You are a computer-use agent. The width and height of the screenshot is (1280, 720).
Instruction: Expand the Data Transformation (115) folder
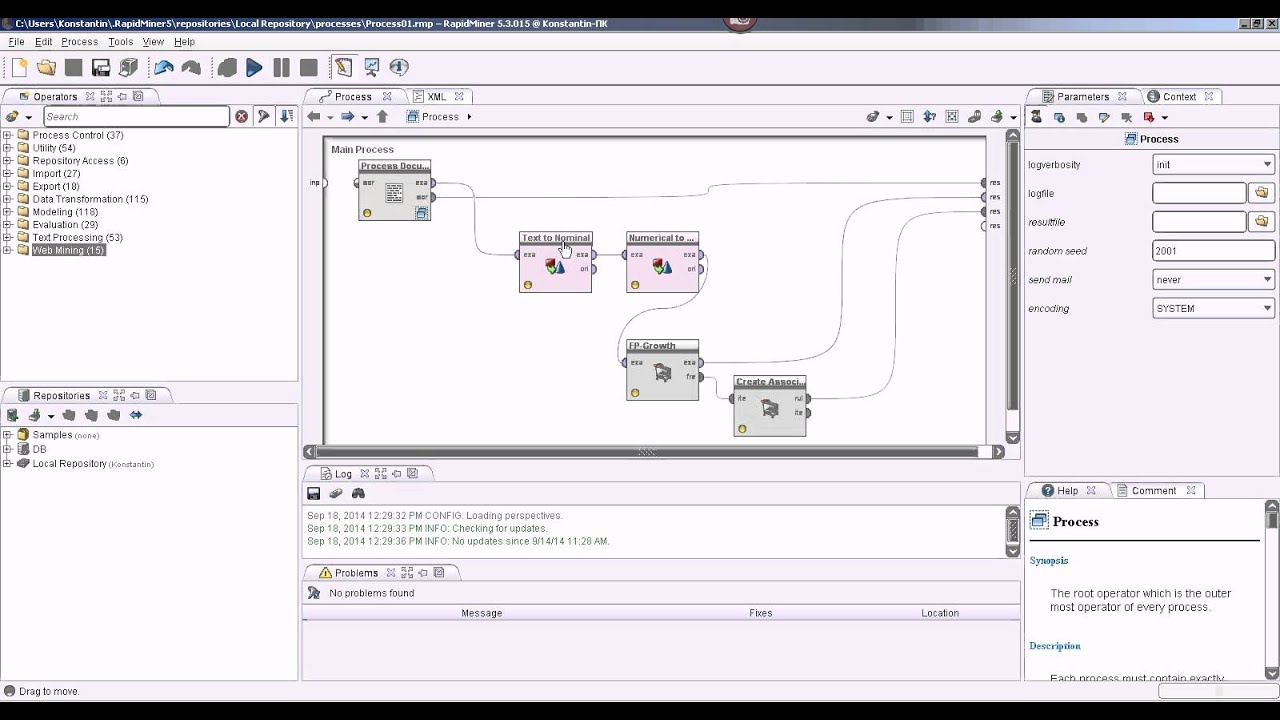click(8, 199)
